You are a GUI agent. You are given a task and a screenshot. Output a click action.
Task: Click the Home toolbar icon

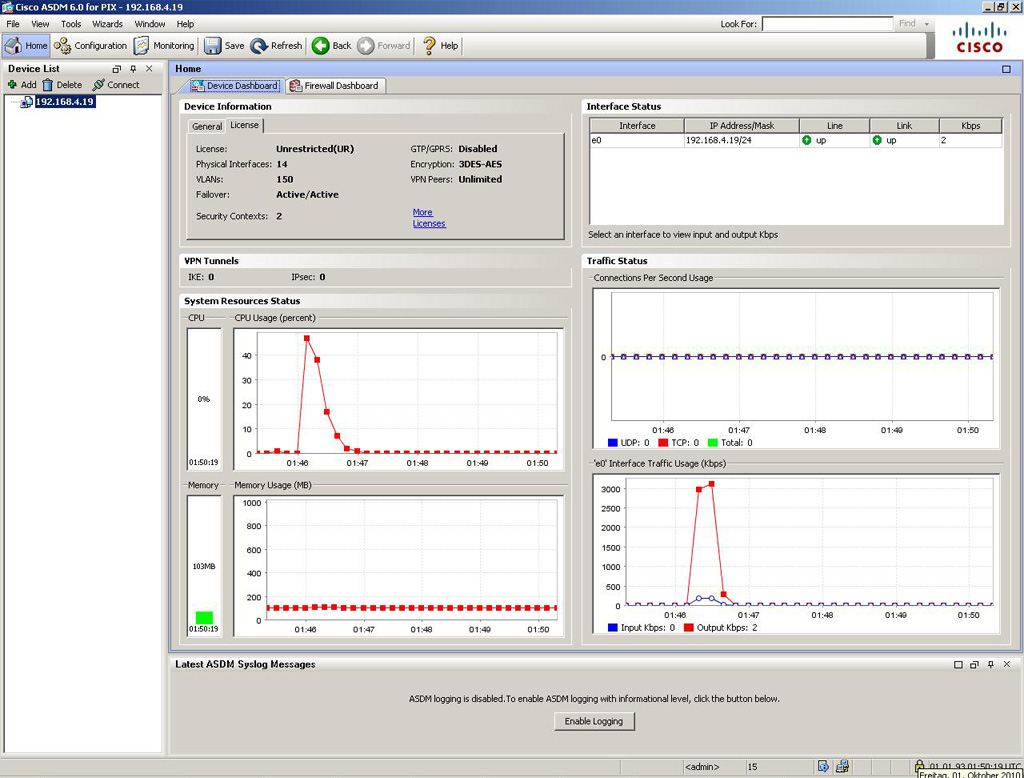click(26, 45)
